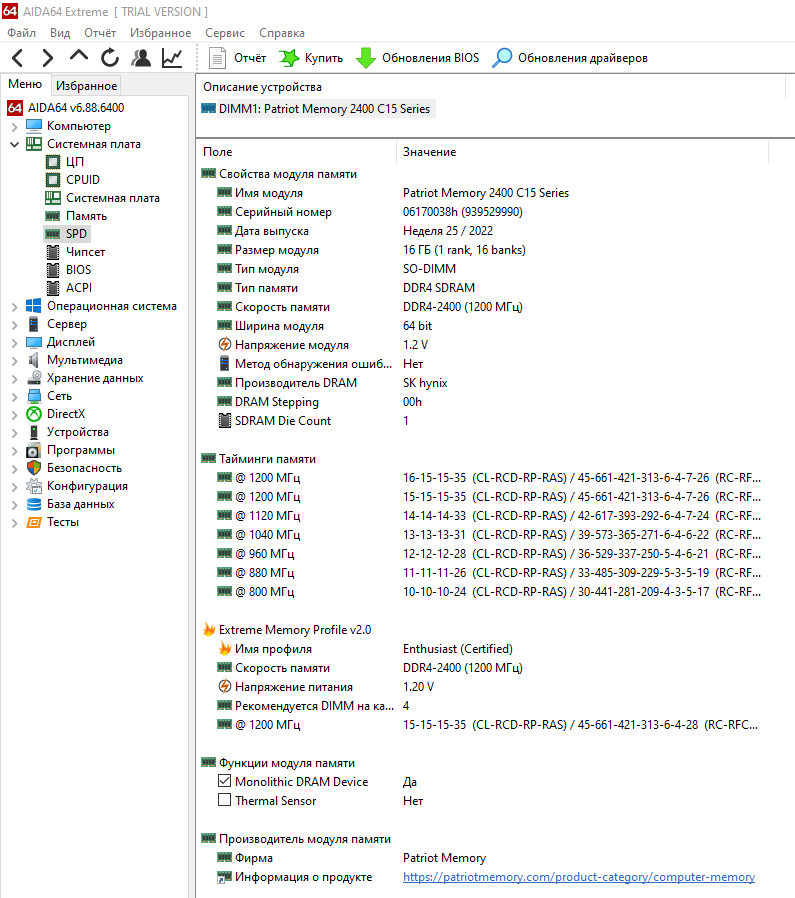Click the Сервер icon in tree

pyautogui.click(x=34, y=324)
